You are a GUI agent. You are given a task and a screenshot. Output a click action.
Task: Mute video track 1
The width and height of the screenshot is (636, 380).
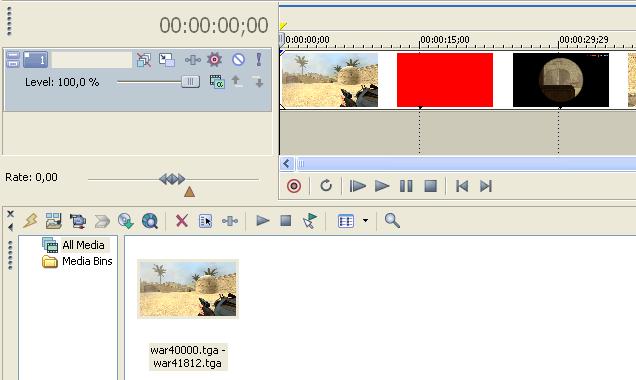point(238,60)
